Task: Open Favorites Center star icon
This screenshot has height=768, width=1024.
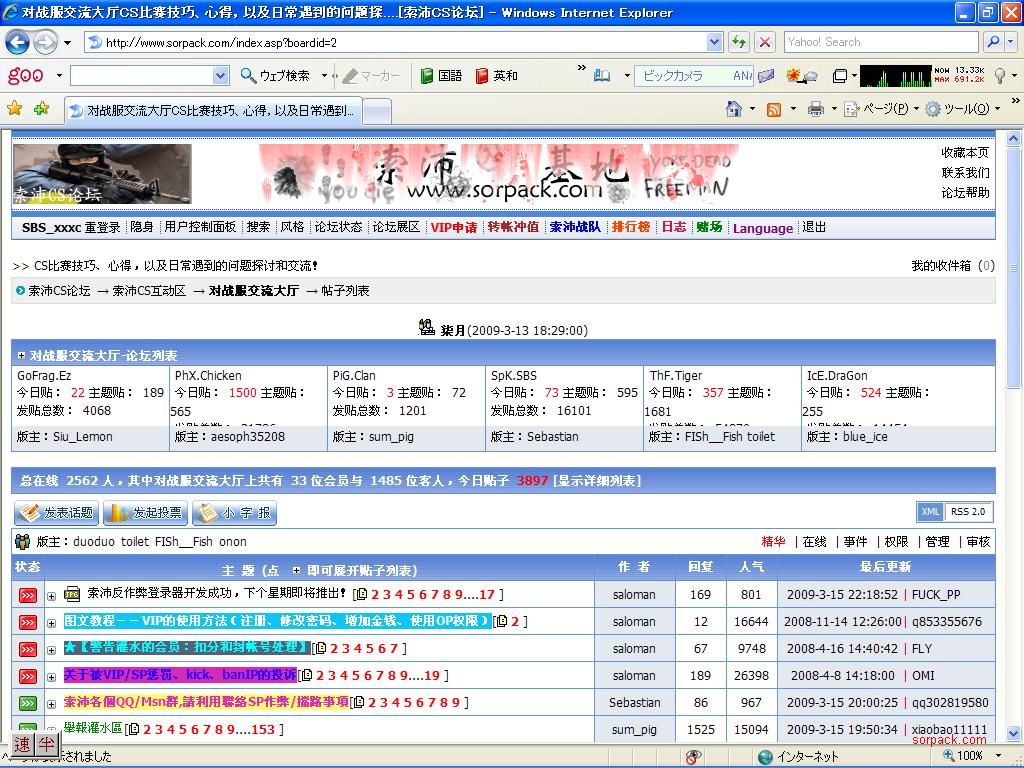Action: (15, 109)
